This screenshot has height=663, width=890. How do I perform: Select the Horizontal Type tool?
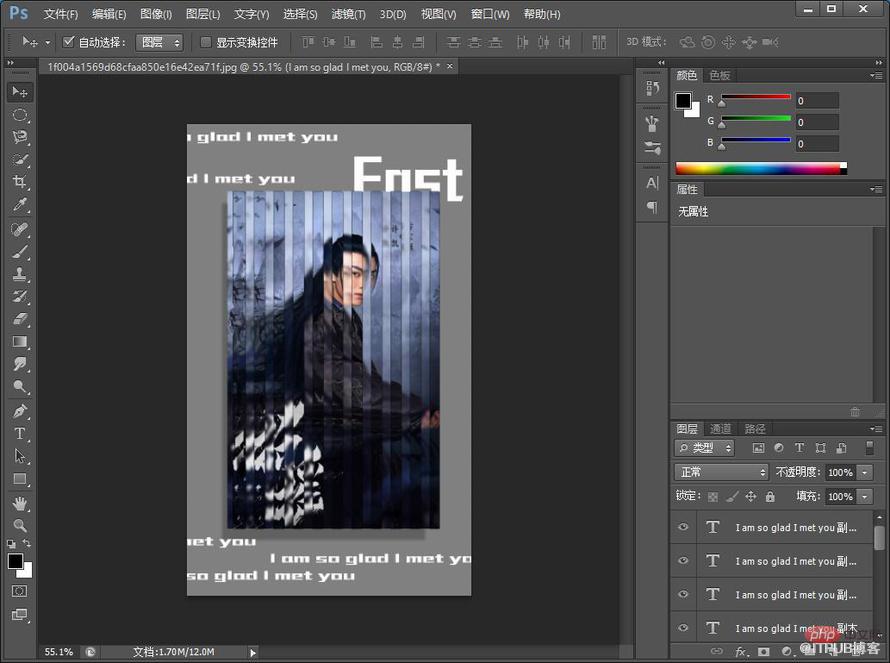point(20,434)
